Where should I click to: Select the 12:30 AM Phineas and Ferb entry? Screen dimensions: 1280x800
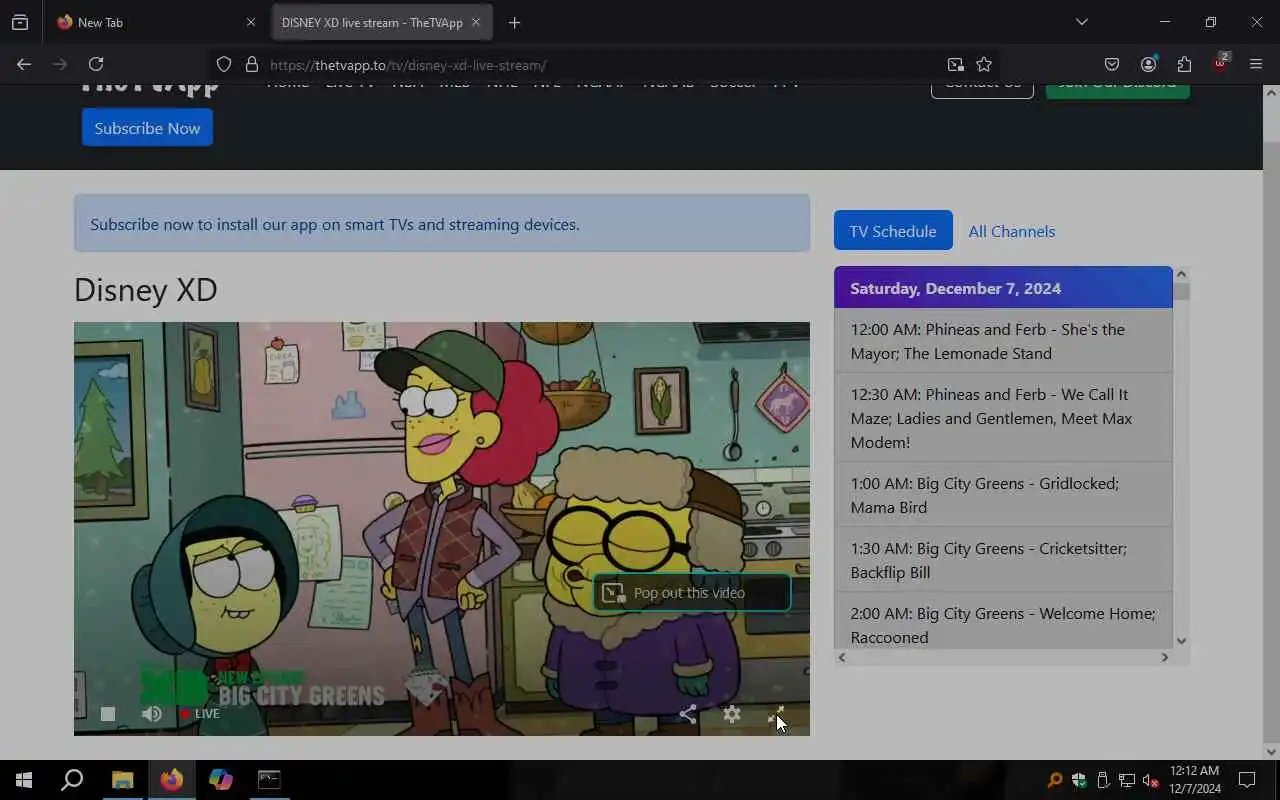(x=1003, y=418)
